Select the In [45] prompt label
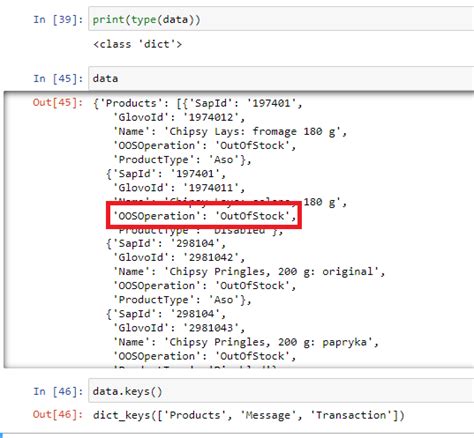This screenshot has height=438, width=474. (x=58, y=79)
